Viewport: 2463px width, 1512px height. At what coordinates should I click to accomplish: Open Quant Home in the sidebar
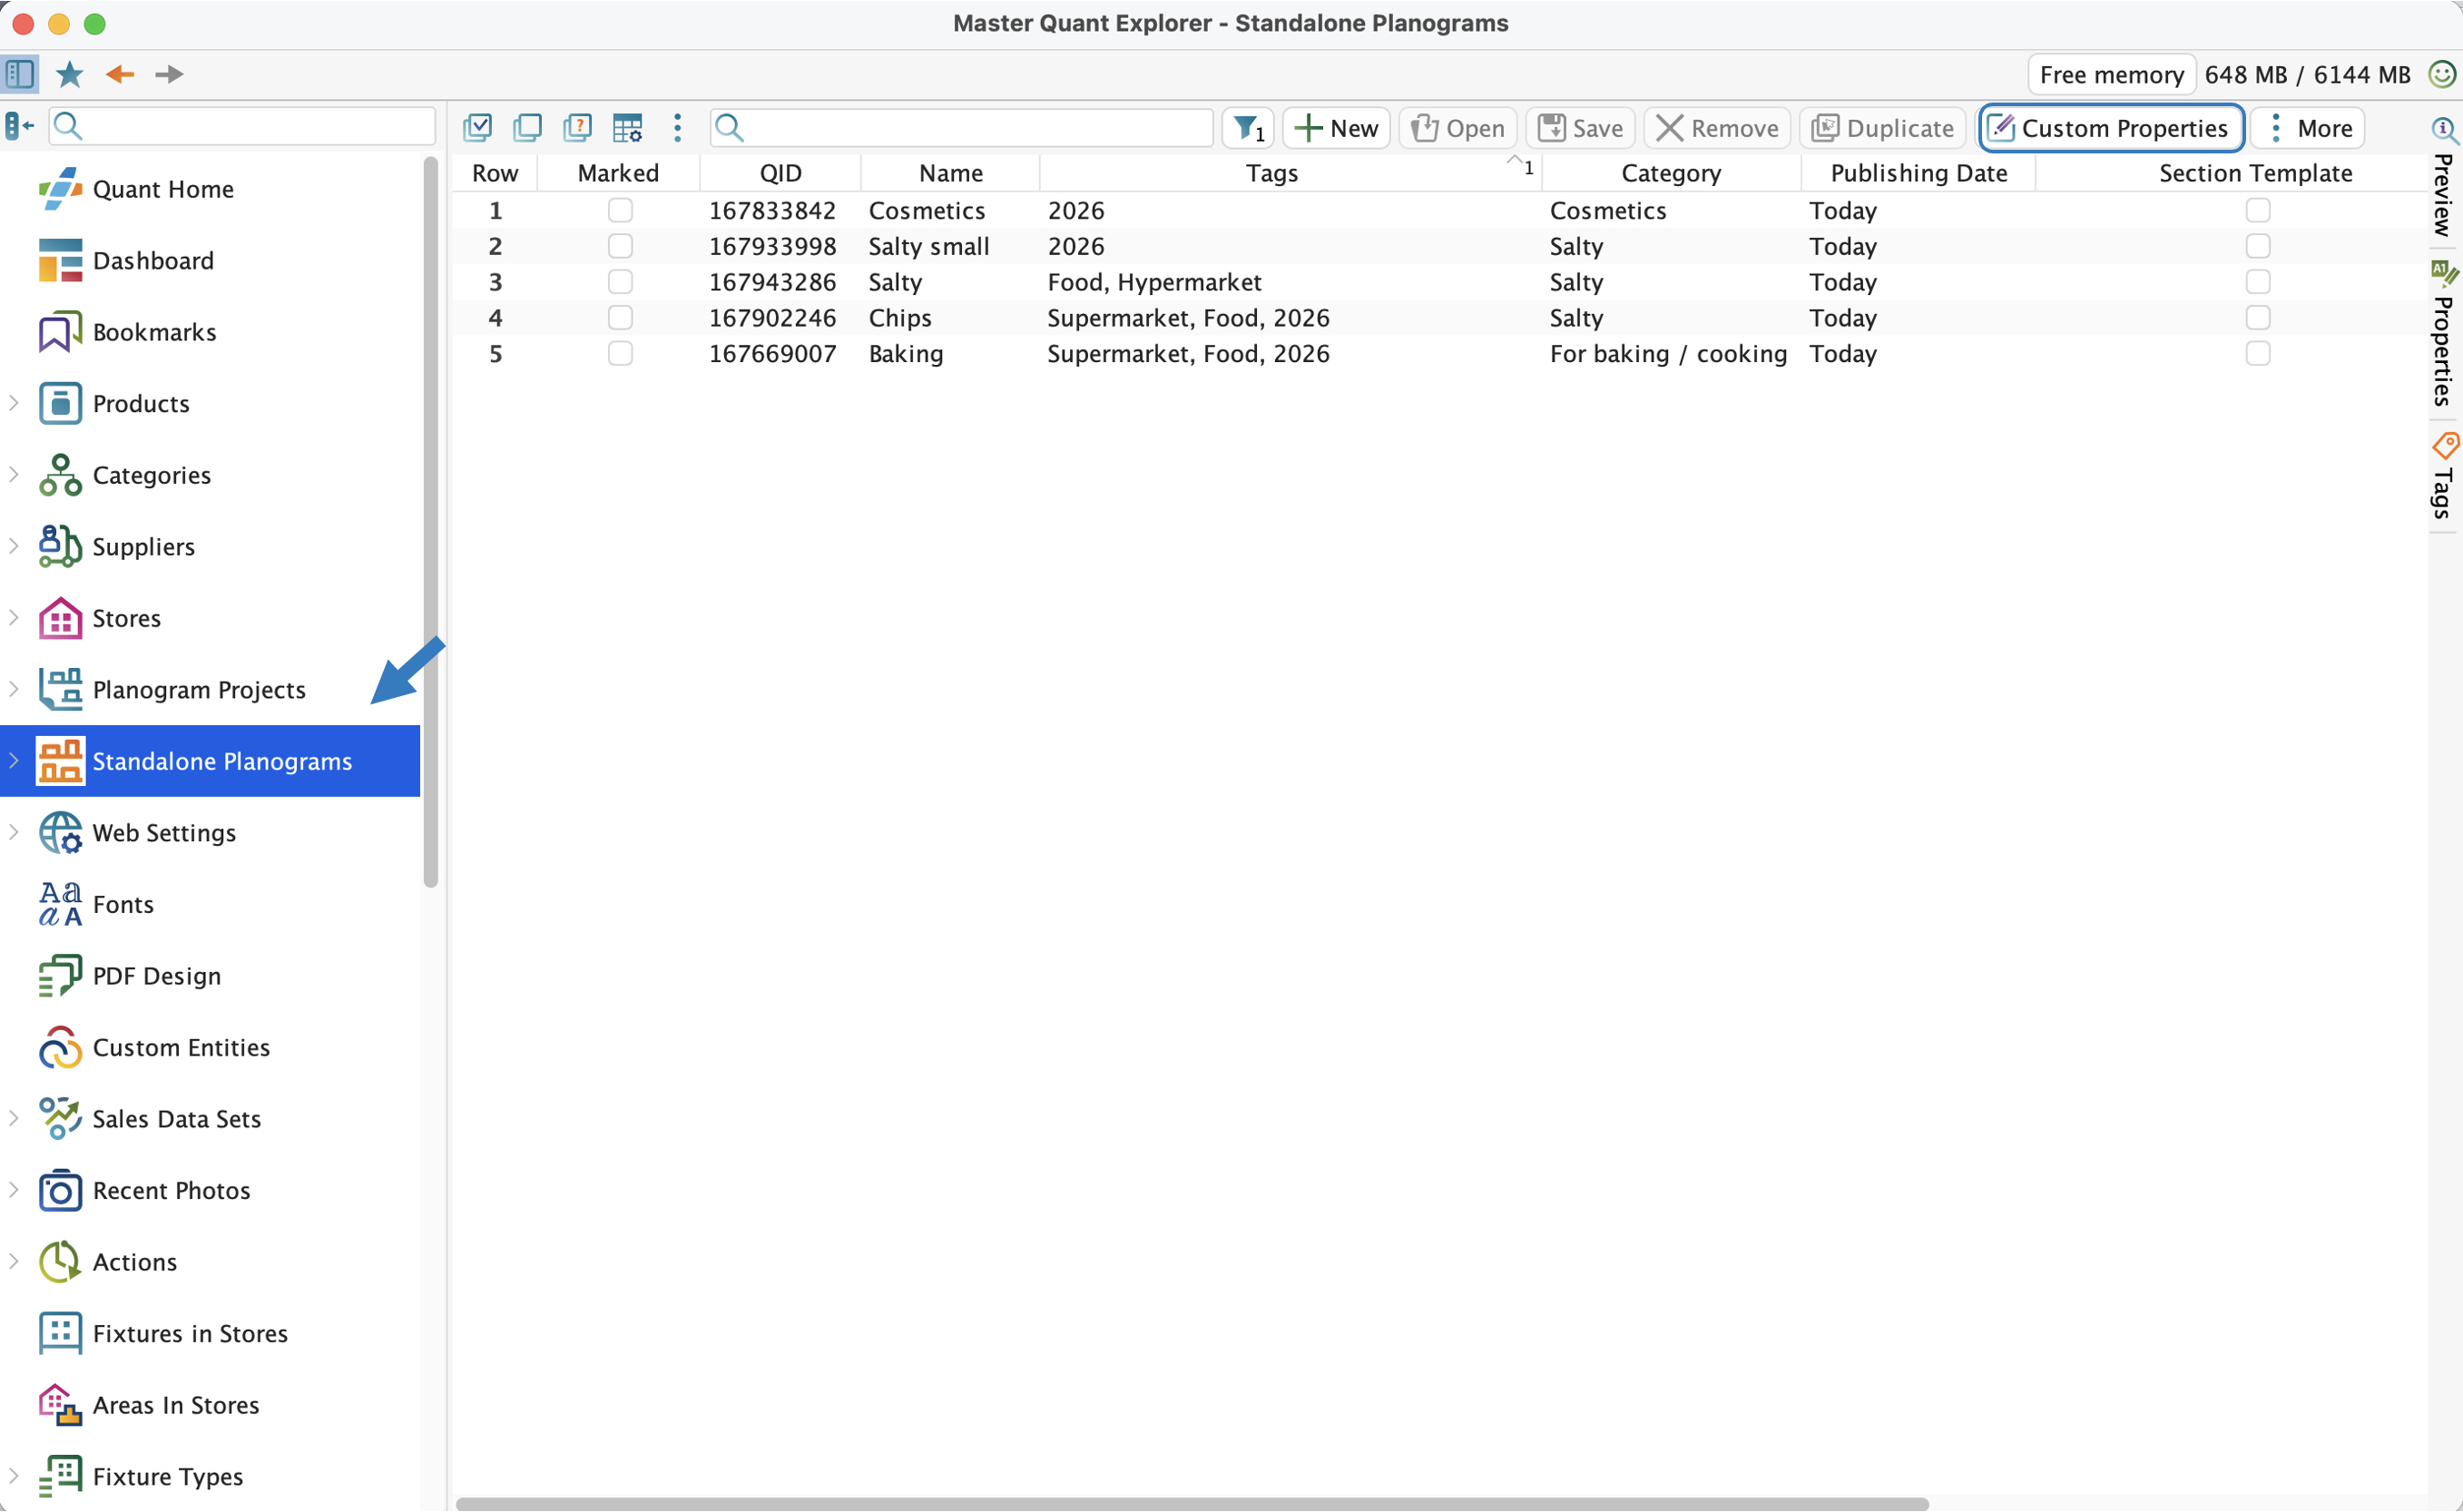point(163,189)
